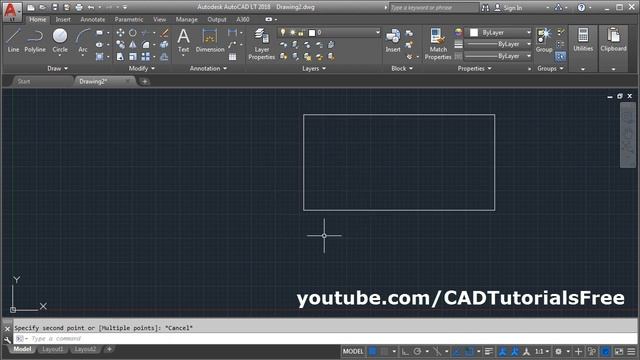Open Layer Properties manager
Screen dimensions: 640x360
click(x=261, y=44)
